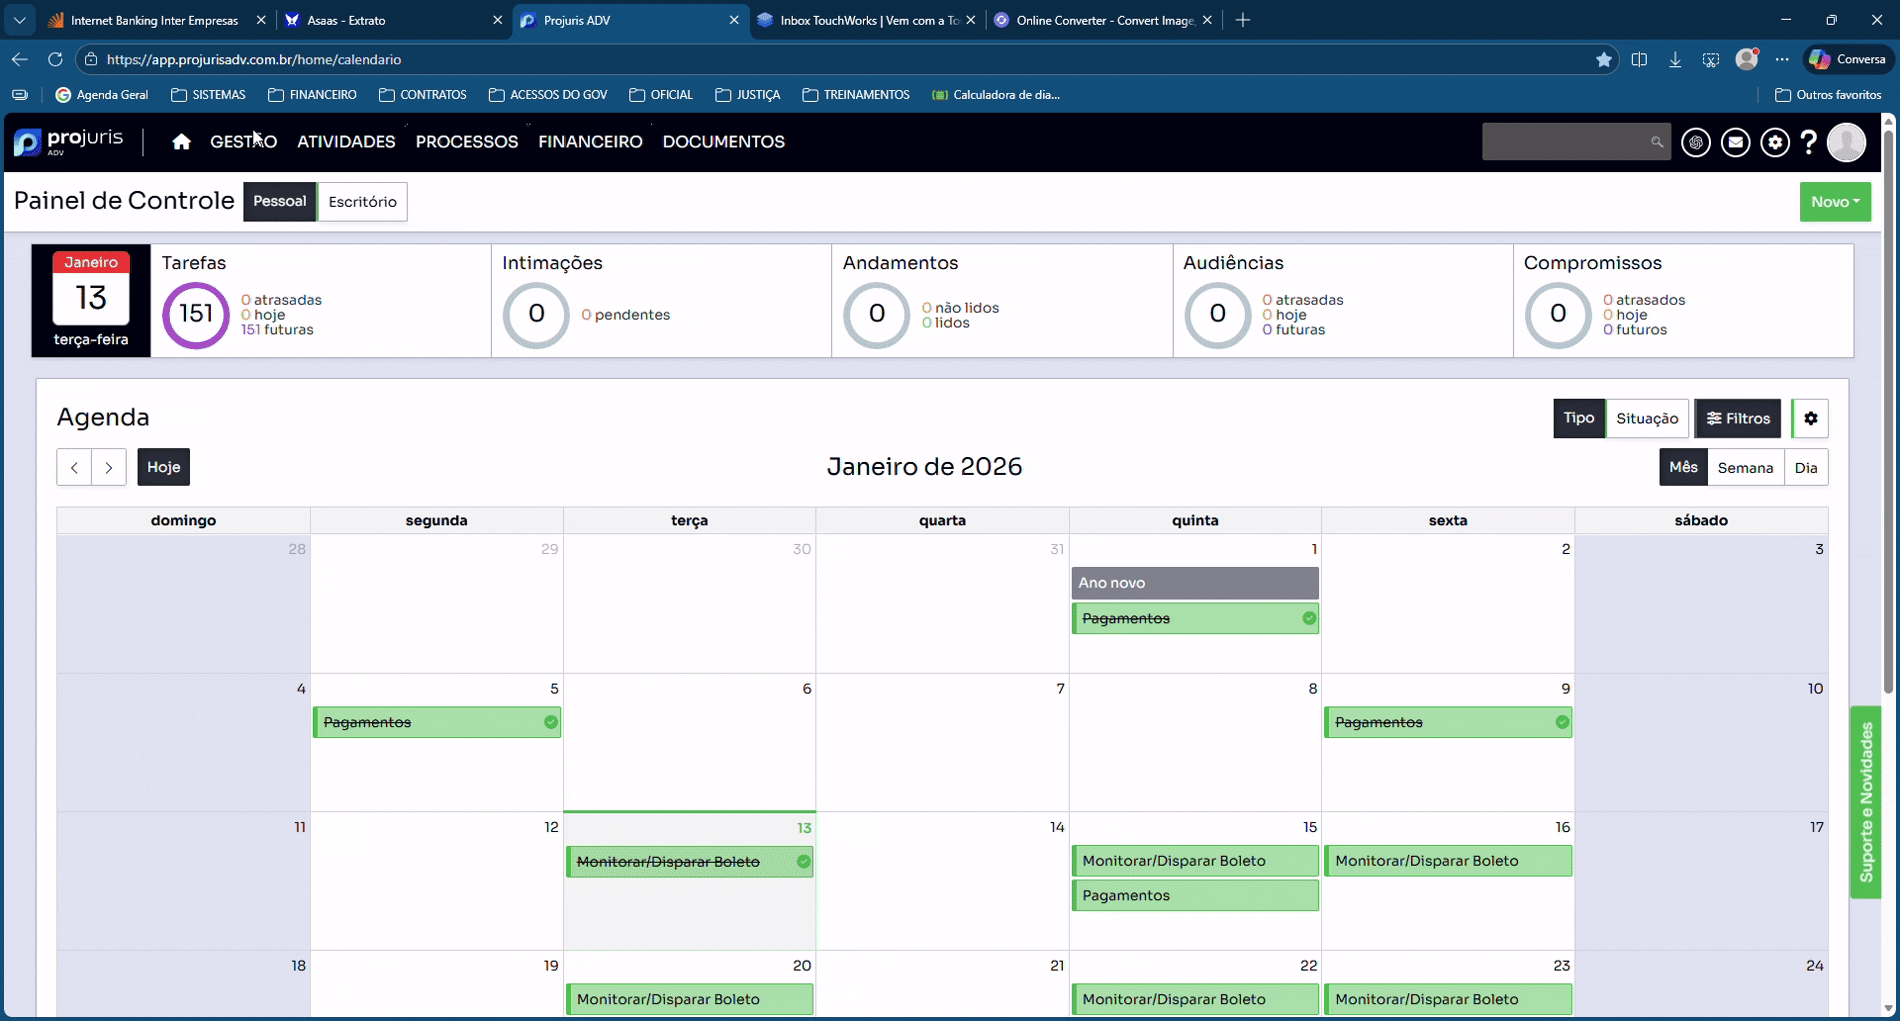The width and height of the screenshot is (1900, 1021).
Task: Open the settings gear in top navbar
Action: (1775, 143)
